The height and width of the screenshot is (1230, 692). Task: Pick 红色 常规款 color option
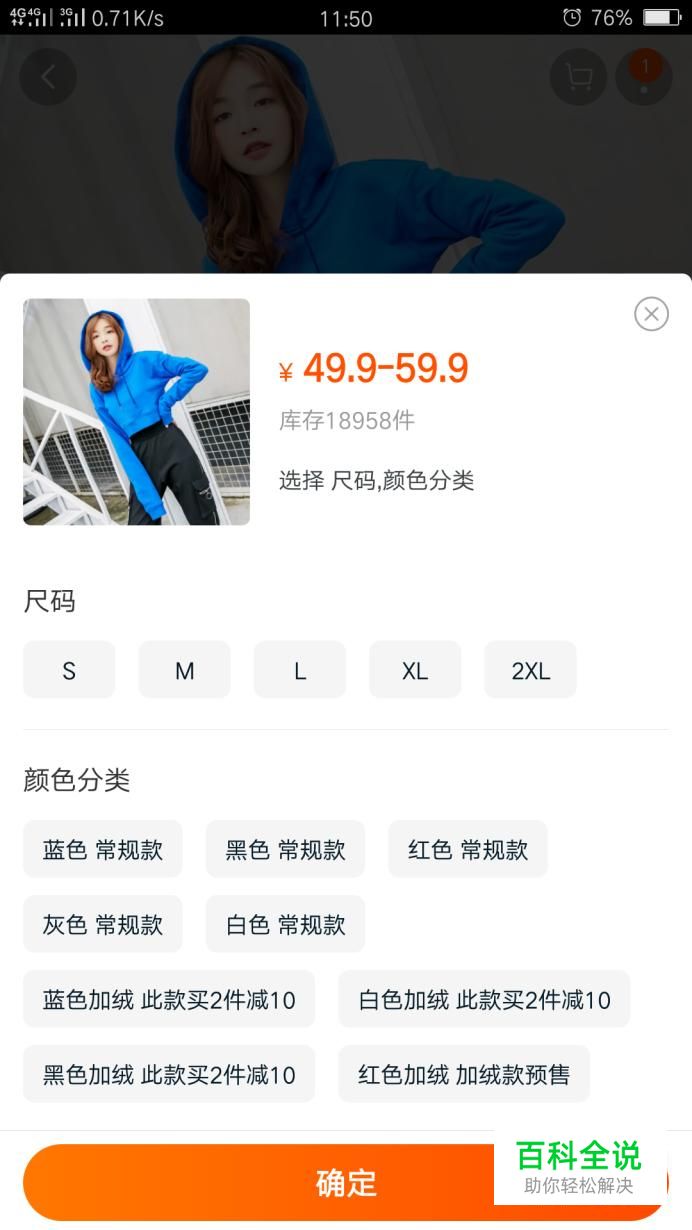coord(468,849)
